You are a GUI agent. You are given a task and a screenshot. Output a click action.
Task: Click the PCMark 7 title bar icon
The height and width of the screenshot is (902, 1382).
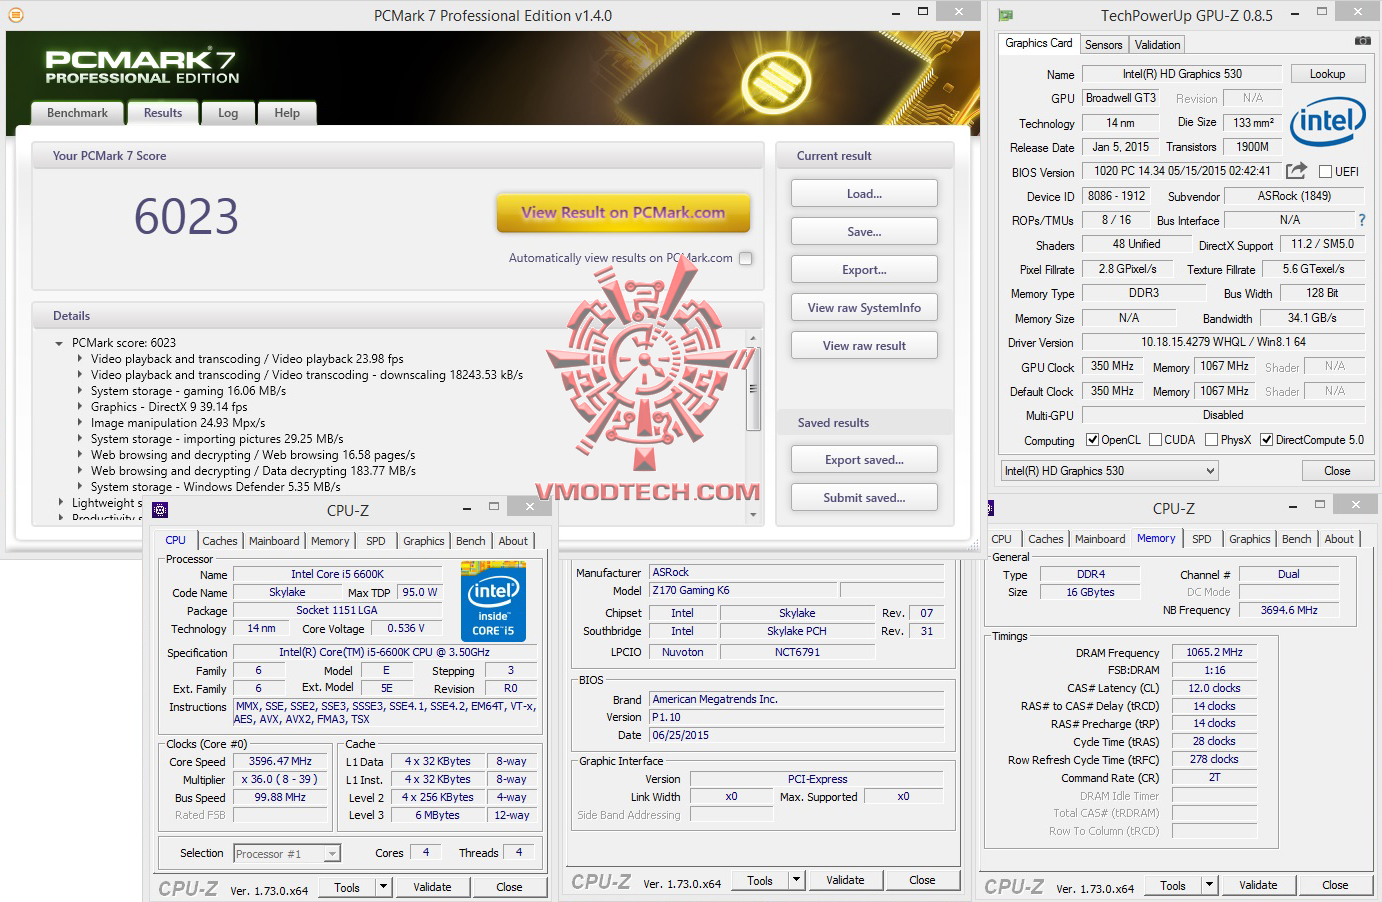click(x=14, y=15)
